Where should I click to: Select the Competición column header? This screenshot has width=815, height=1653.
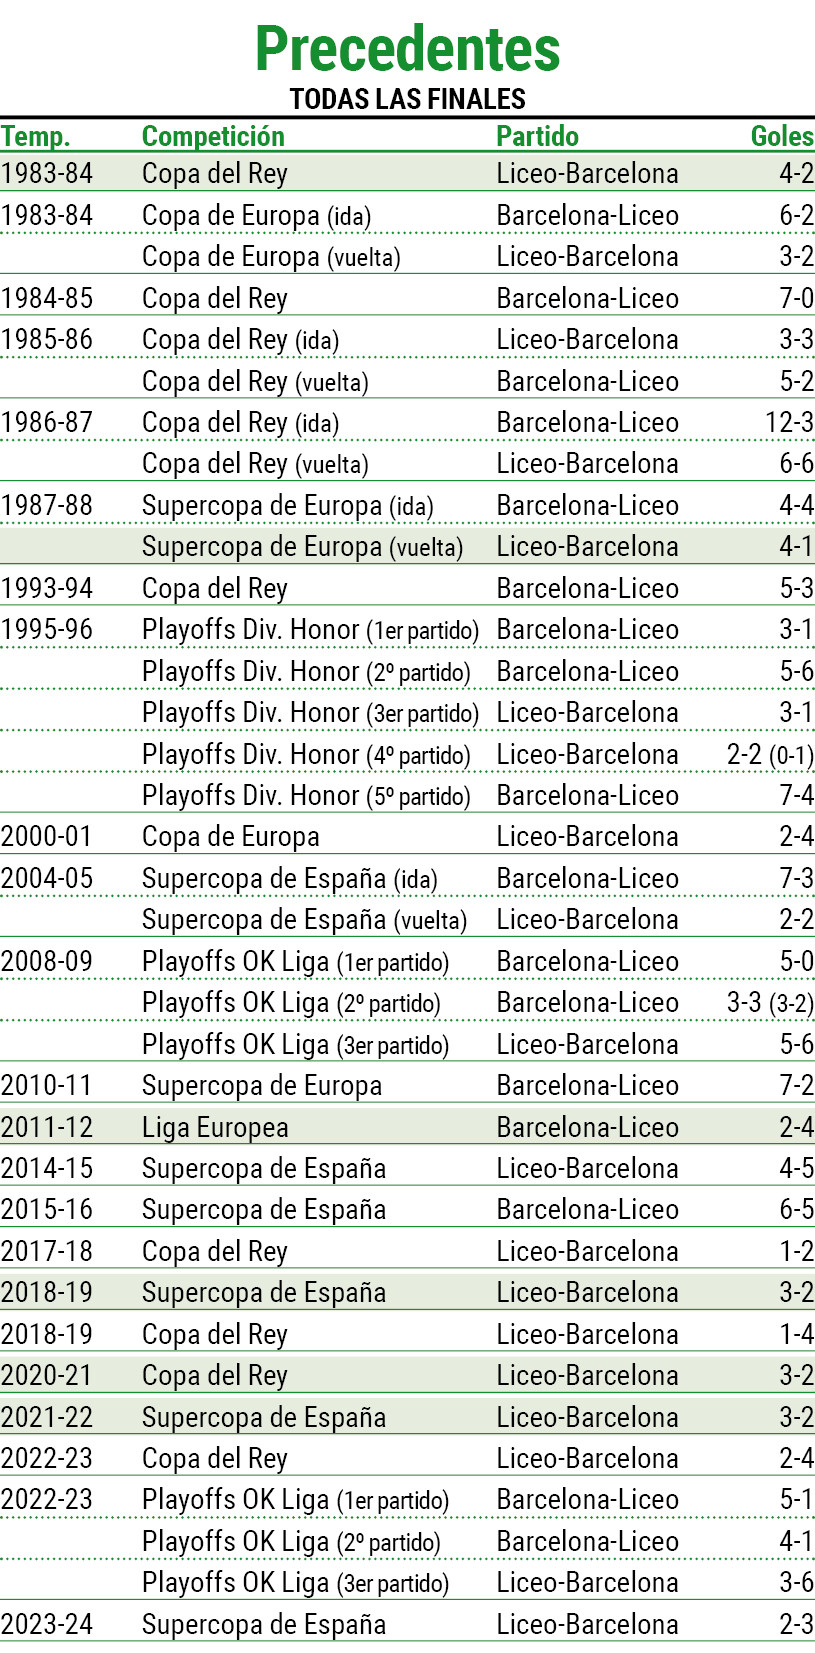coord(213,136)
